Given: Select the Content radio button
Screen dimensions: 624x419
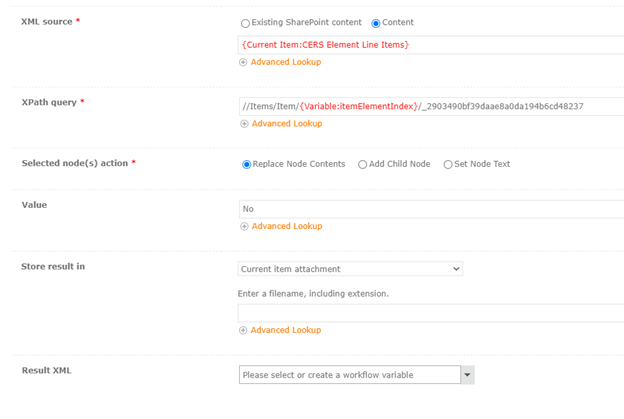Looking at the screenshot, I should click(375, 23).
